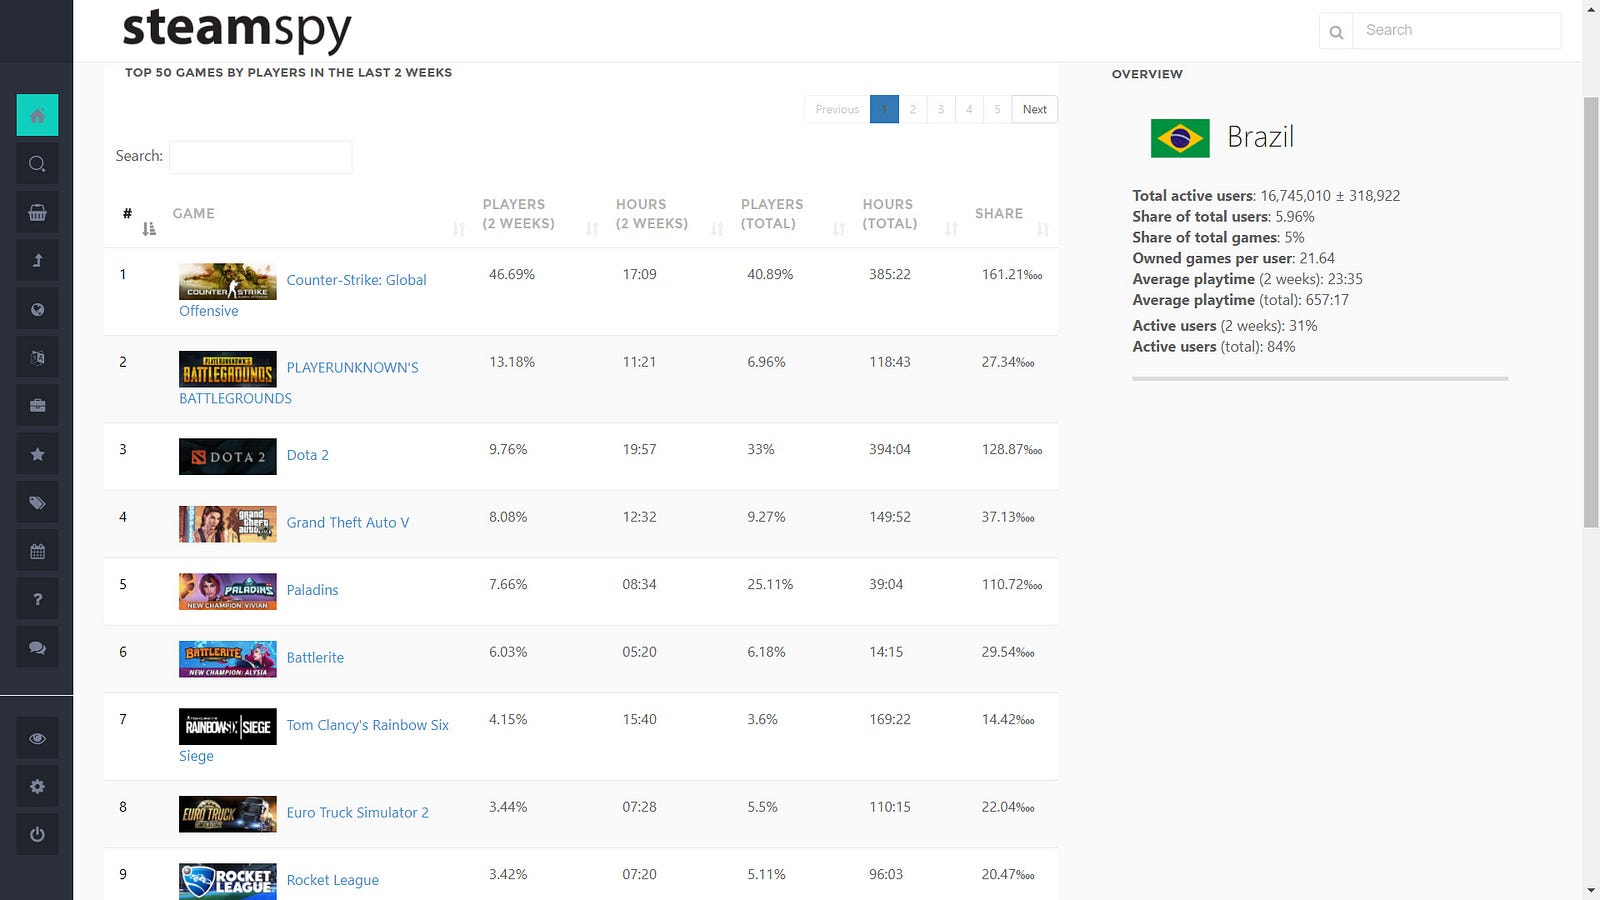Viewport: 1600px width, 900px height.
Task: Open the chat bubbles icon in sidebar
Action: tap(37, 647)
